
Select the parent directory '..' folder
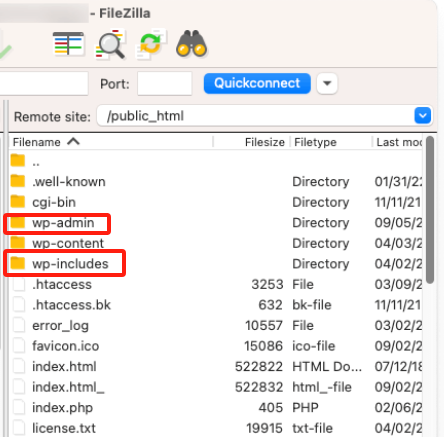coord(216,162)
